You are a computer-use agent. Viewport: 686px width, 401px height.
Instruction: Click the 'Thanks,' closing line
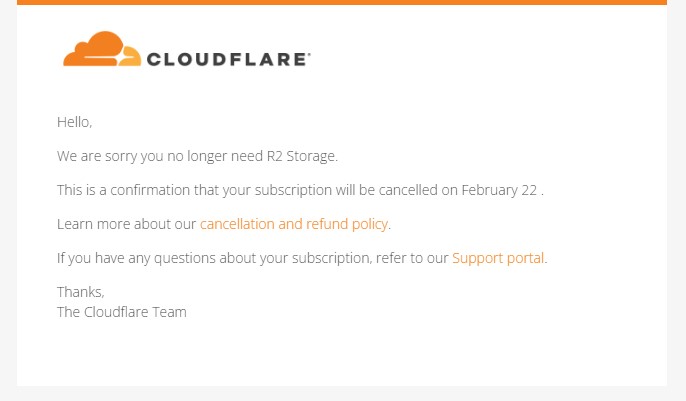[80, 292]
